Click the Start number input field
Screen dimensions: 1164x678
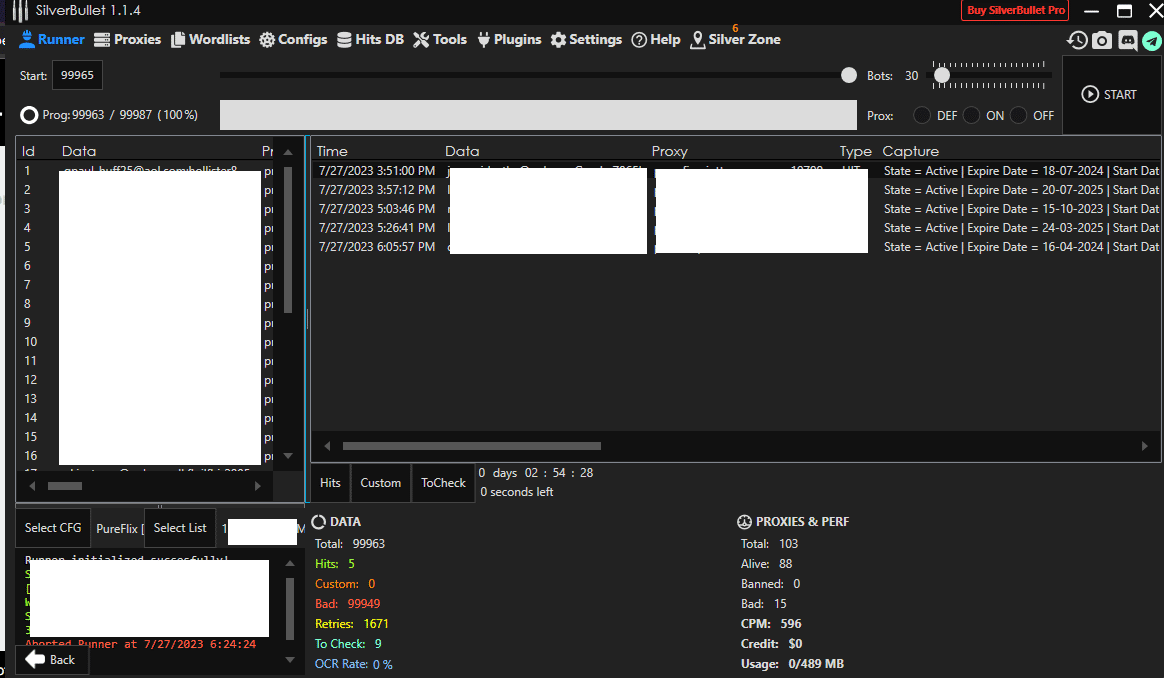coord(77,76)
